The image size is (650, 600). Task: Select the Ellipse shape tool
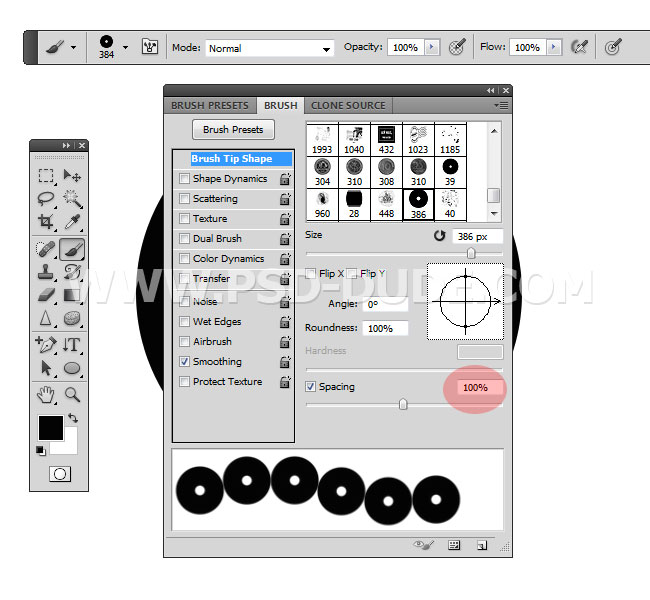coord(72,368)
